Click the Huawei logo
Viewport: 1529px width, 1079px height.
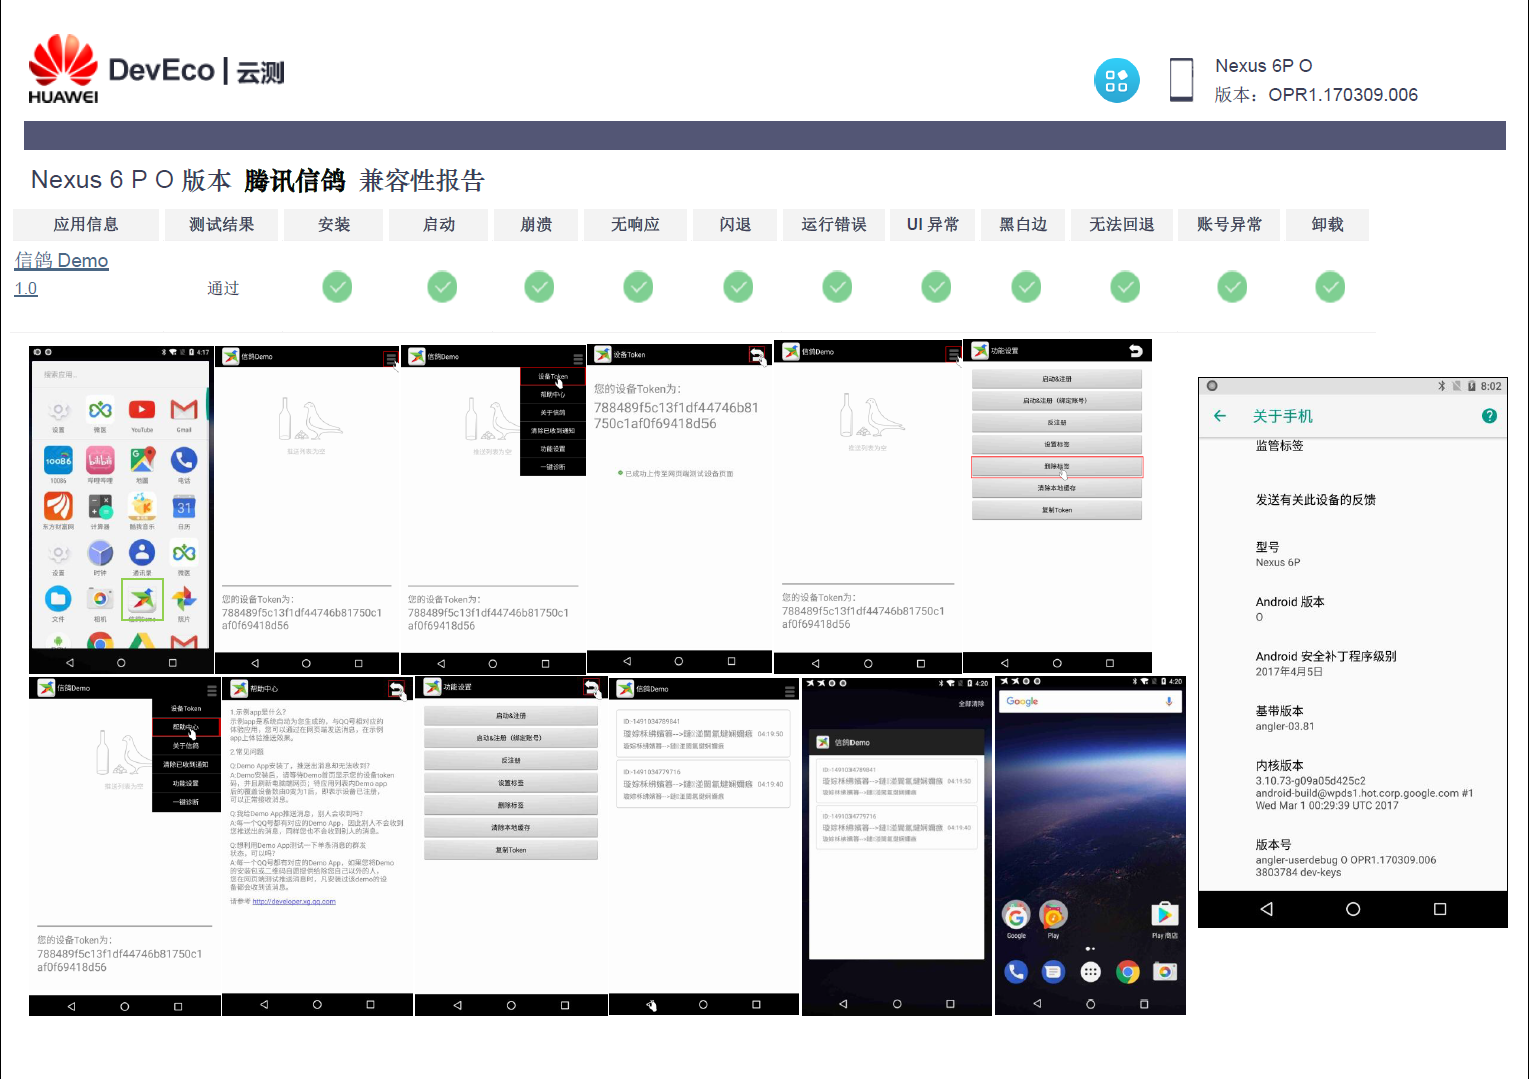(x=63, y=69)
